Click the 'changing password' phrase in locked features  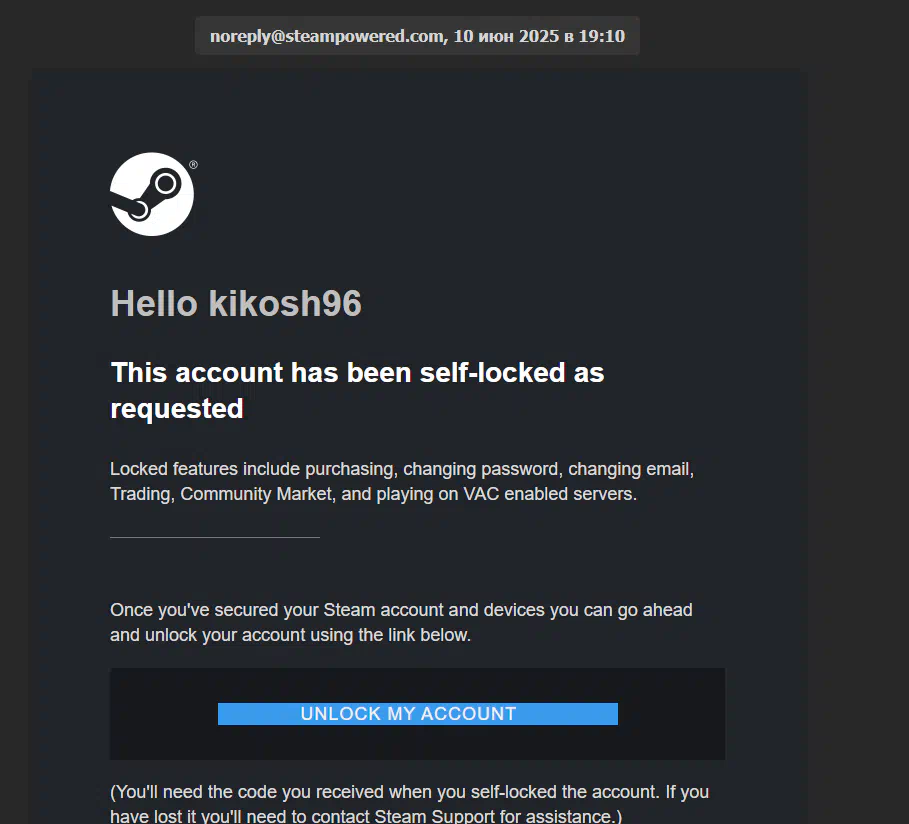tap(481, 469)
